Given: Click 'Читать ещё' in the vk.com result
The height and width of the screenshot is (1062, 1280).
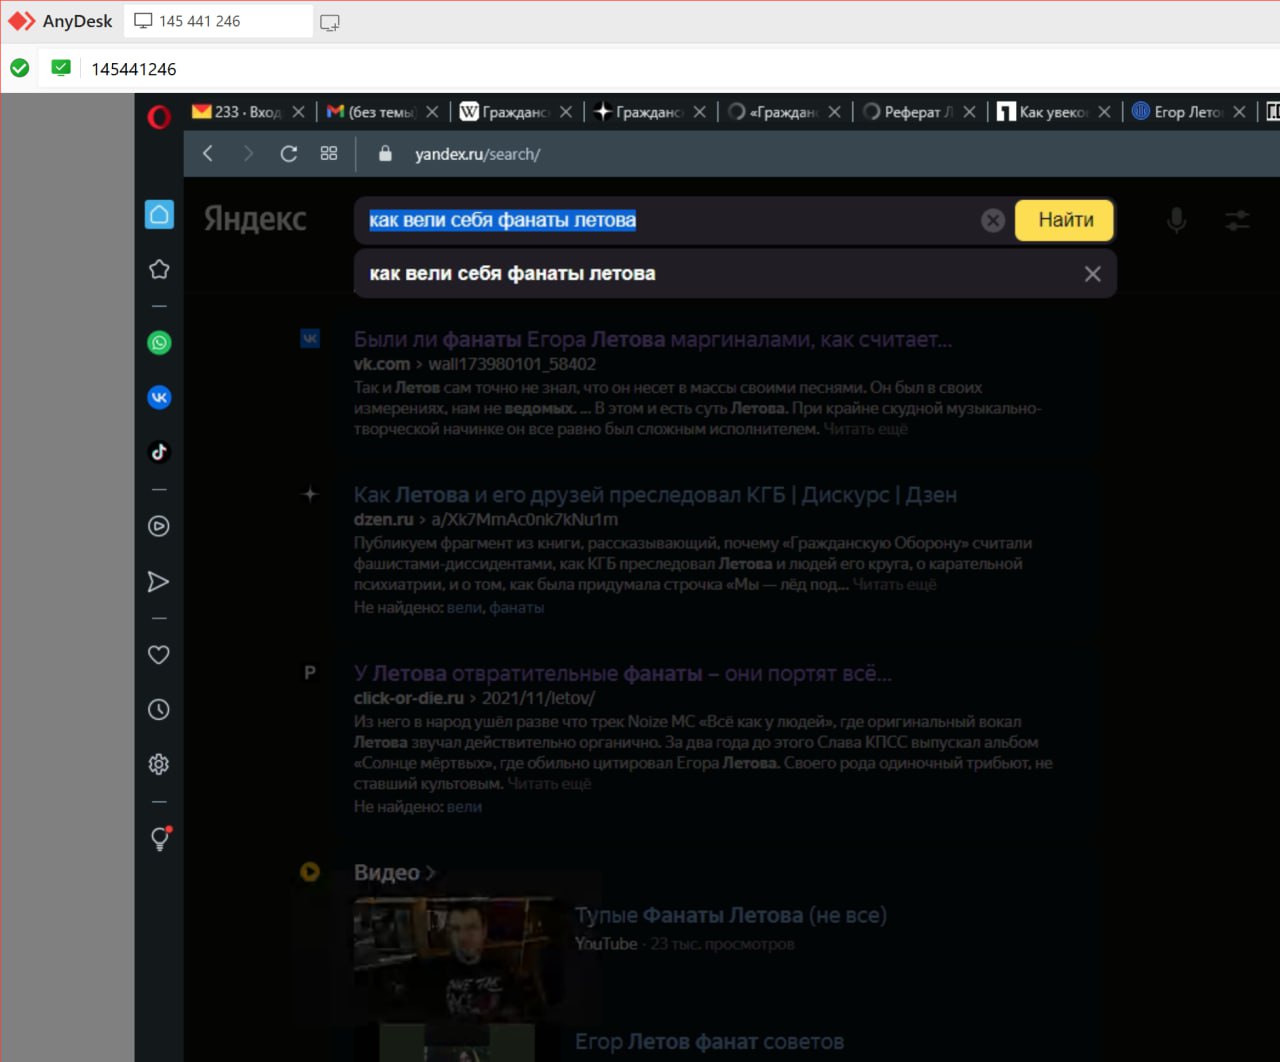Looking at the screenshot, I should [866, 429].
